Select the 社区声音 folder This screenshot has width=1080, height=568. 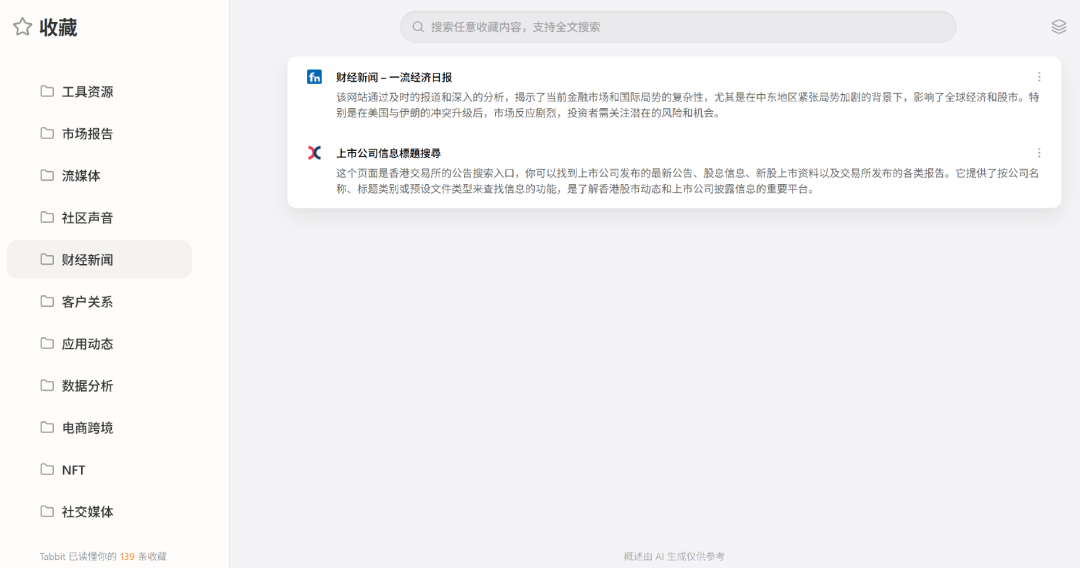[87, 218]
